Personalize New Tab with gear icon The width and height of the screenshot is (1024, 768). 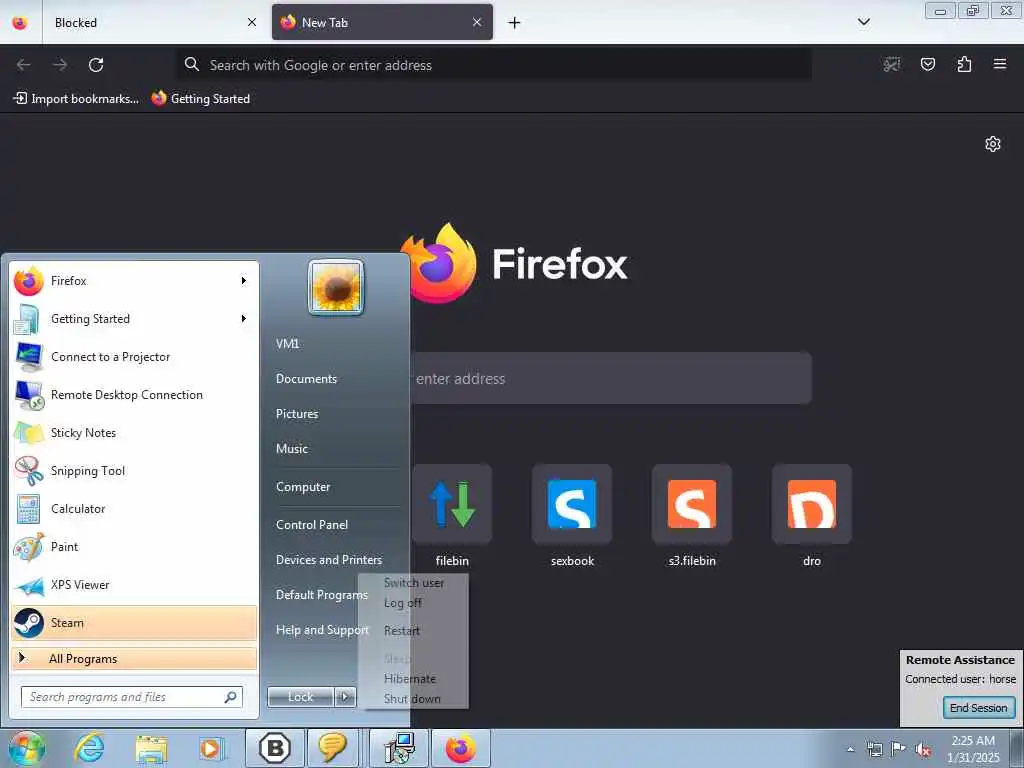[x=993, y=144]
